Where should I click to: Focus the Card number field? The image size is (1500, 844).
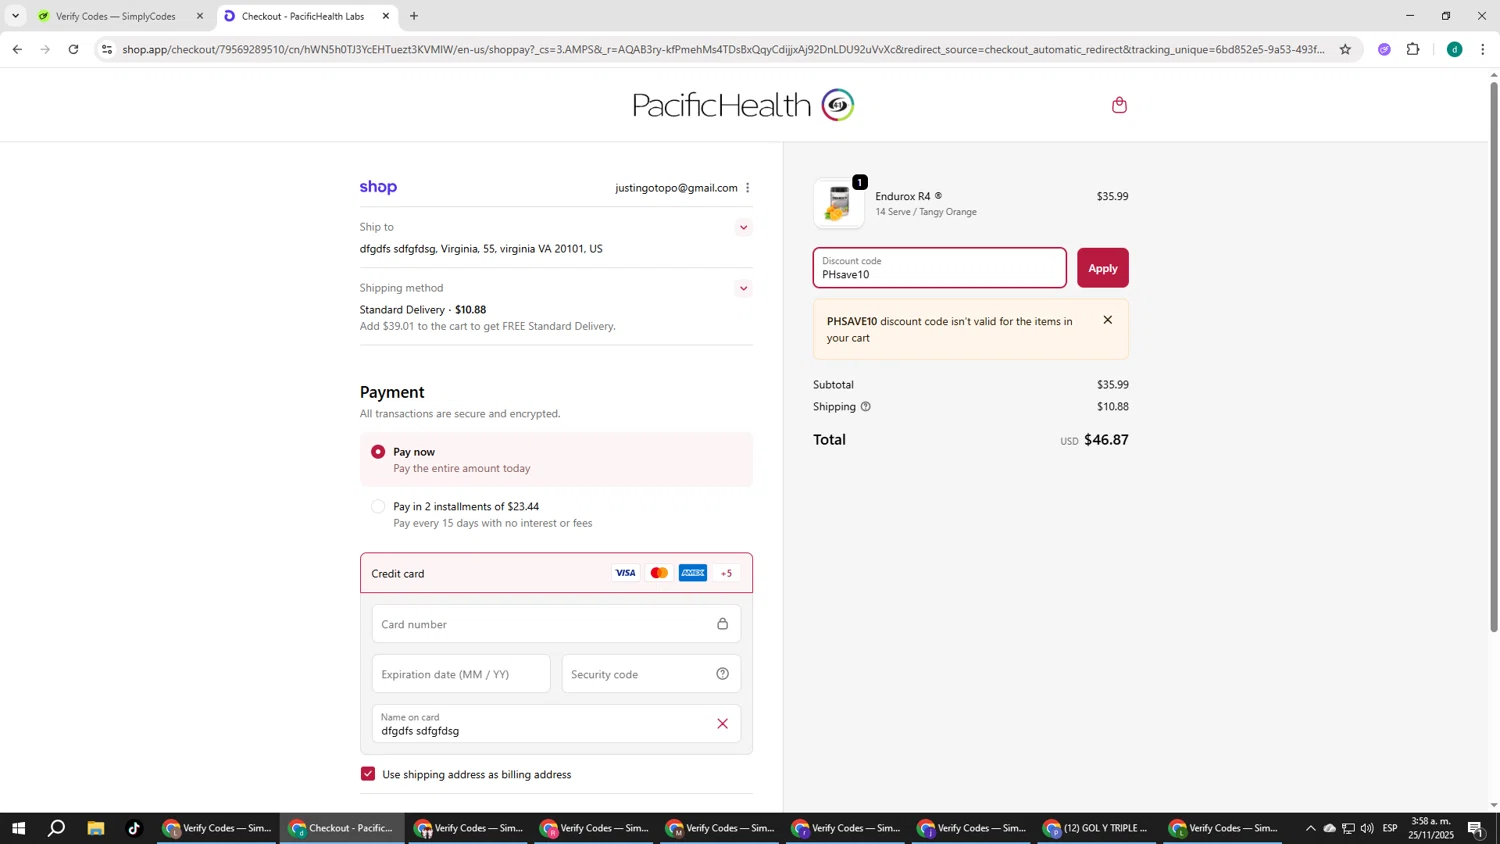click(x=556, y=624)
